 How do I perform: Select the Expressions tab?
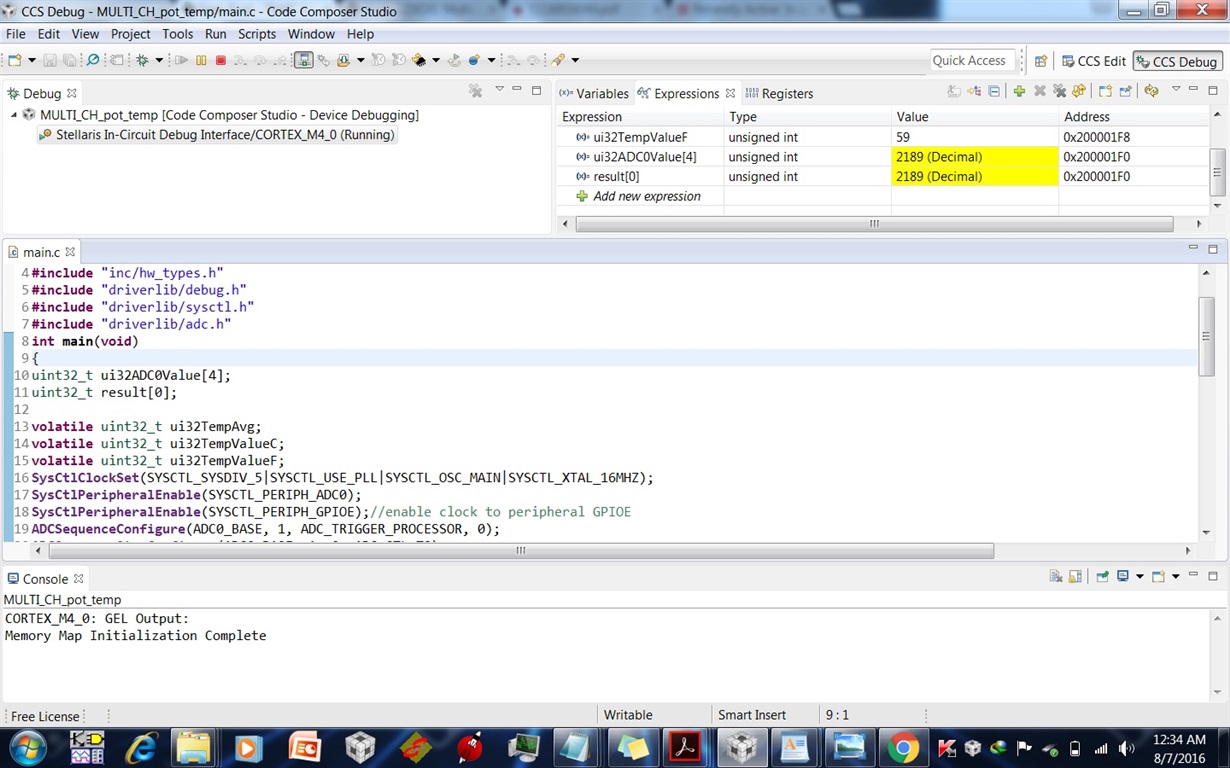point(686,93)
